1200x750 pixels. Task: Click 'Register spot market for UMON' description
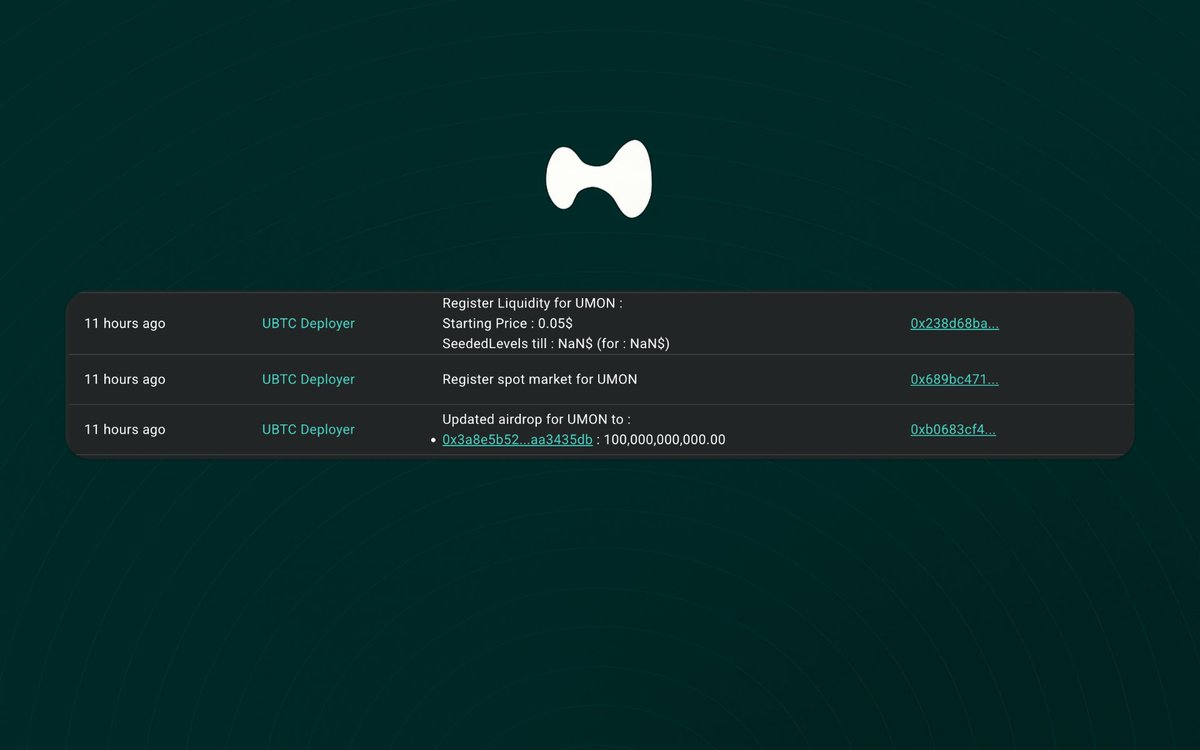539,379
